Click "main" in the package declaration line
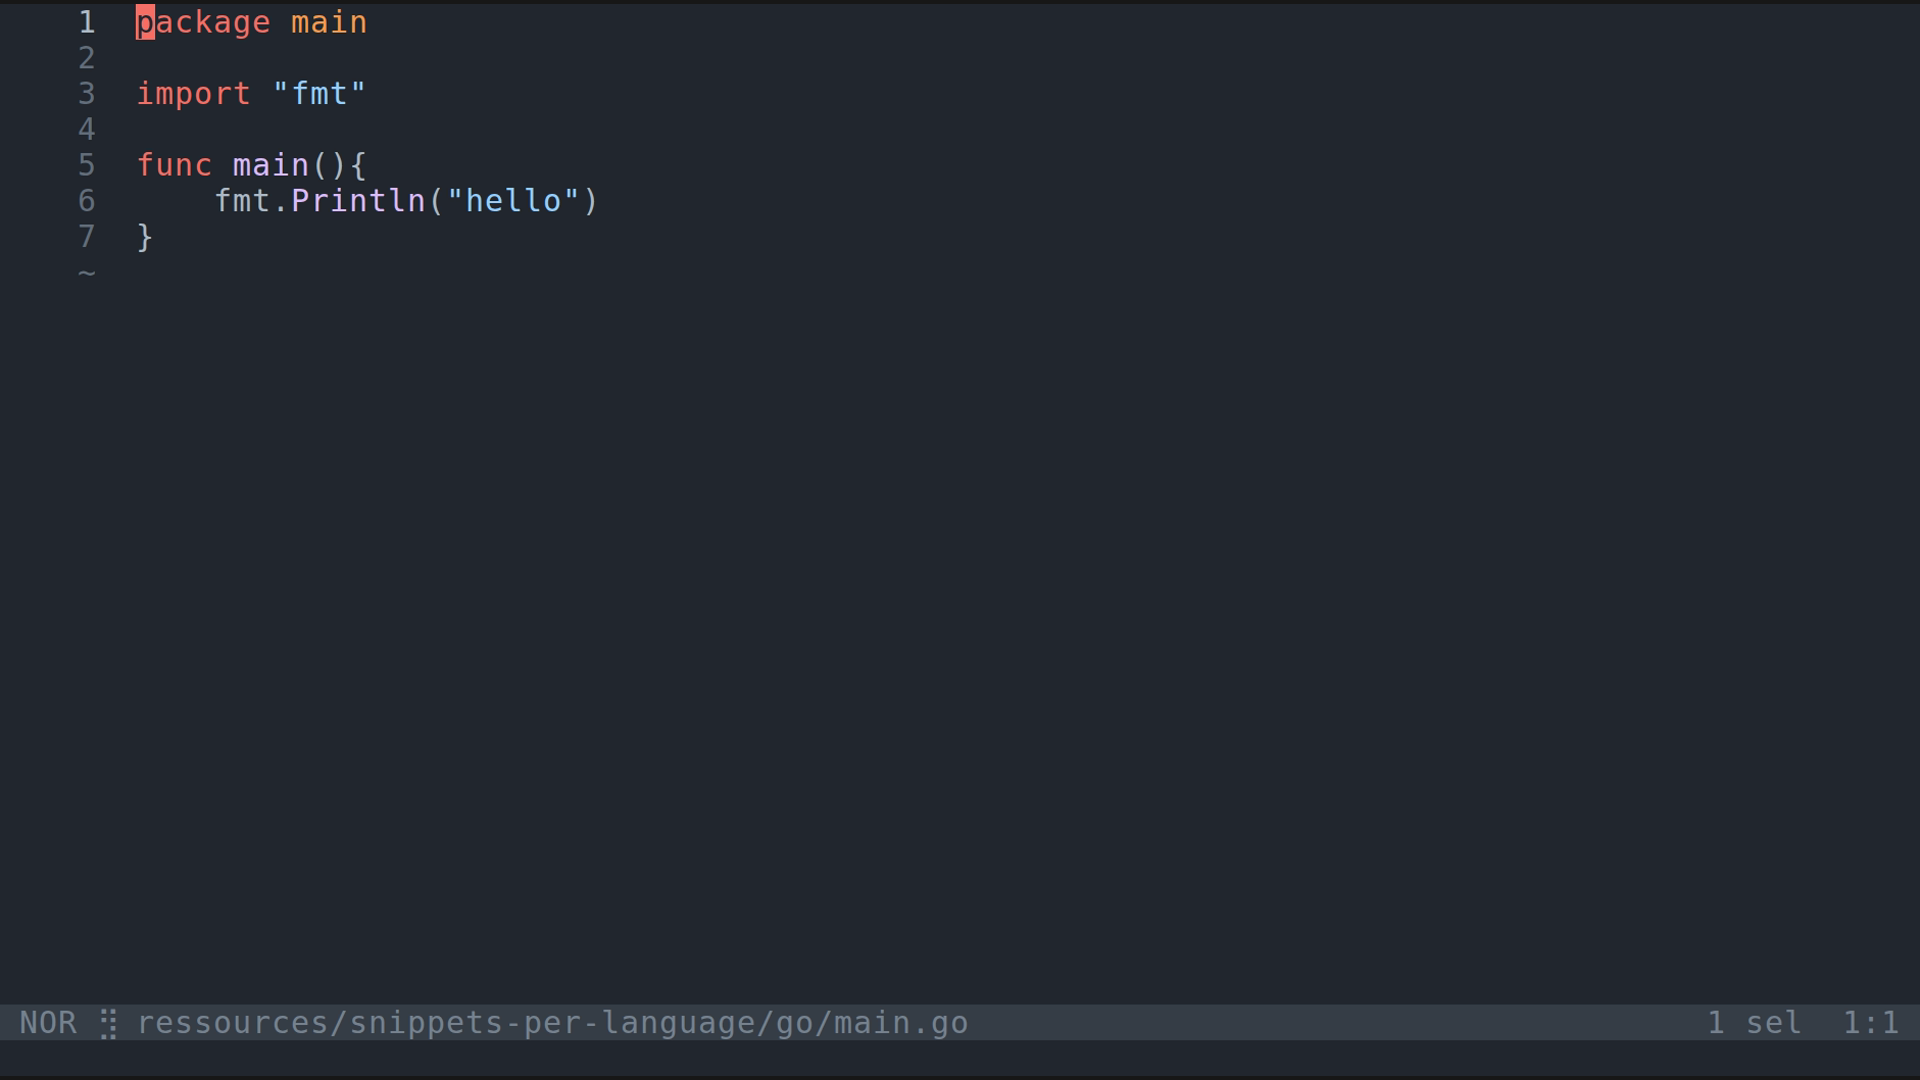 pyautogui.click(x=329, y=23)
